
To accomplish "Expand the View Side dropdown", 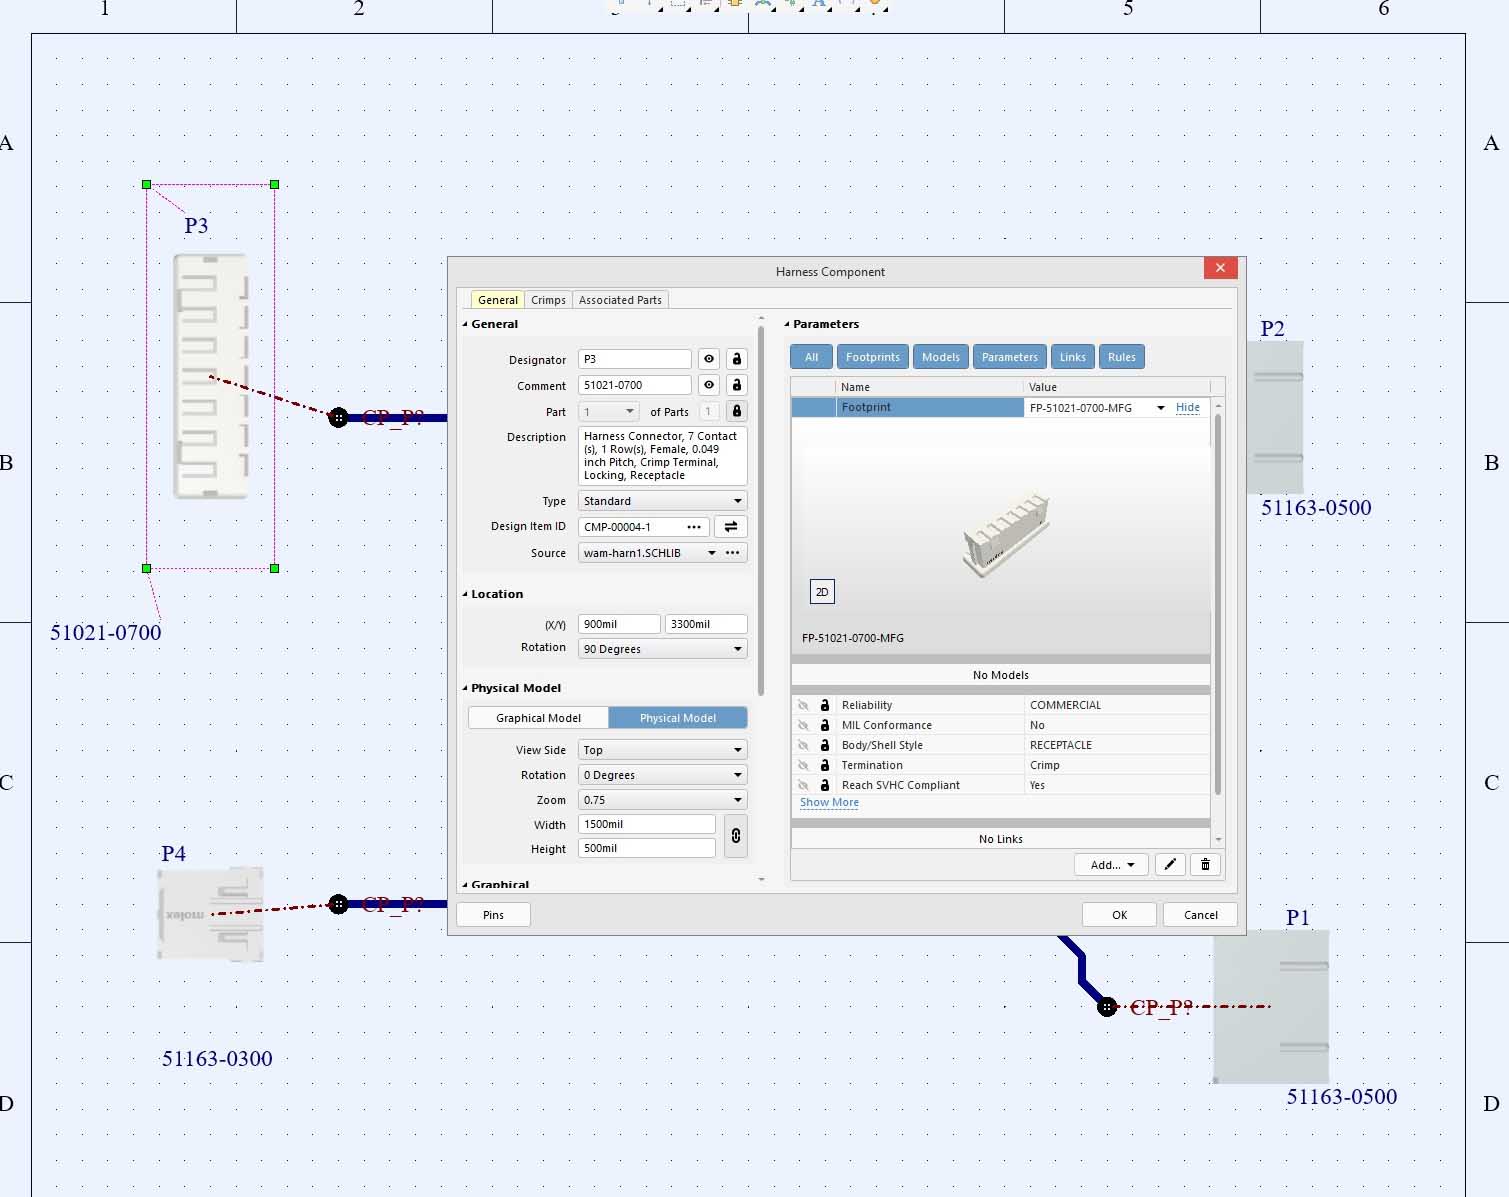I will pos(662,750).
